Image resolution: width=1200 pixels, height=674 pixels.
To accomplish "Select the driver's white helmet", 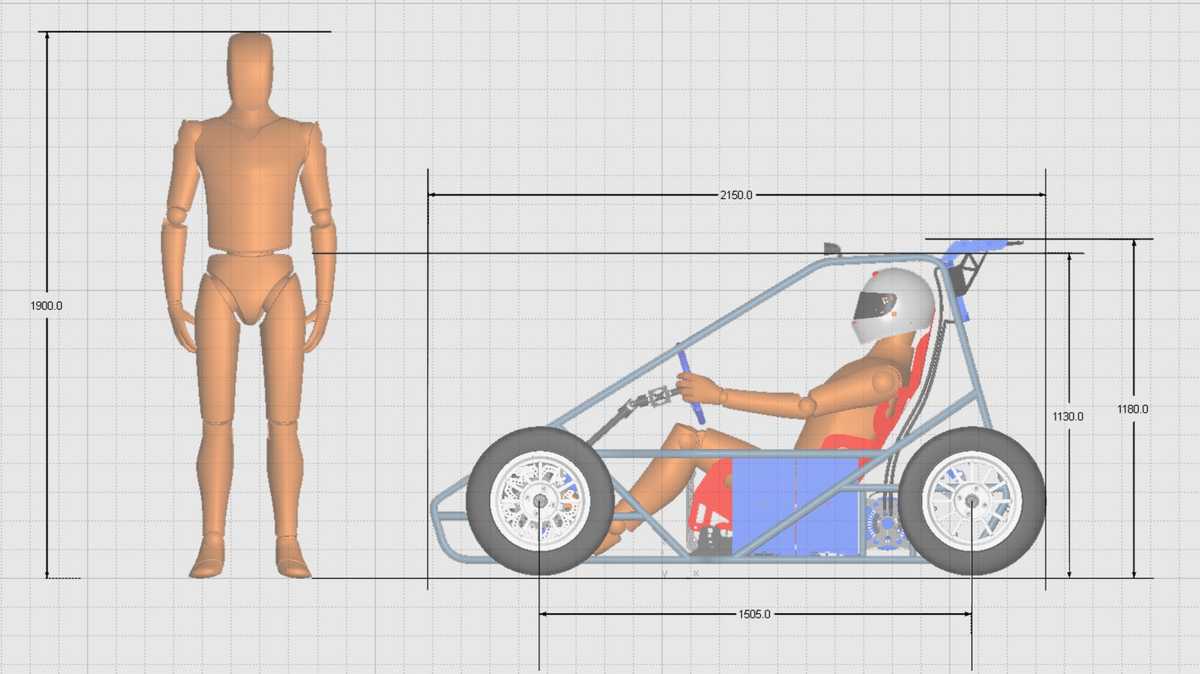I will [885, 303].
